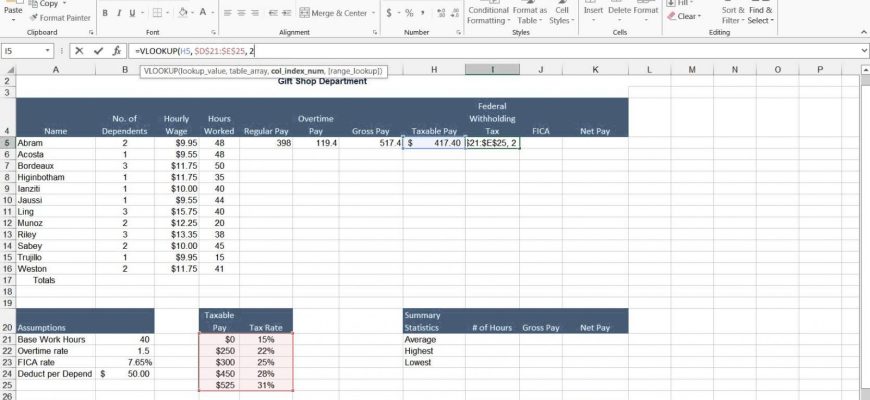This screenshot has height=400, width=870.
Task: Click the 22% tax rate cell
Action: [266, 351]
